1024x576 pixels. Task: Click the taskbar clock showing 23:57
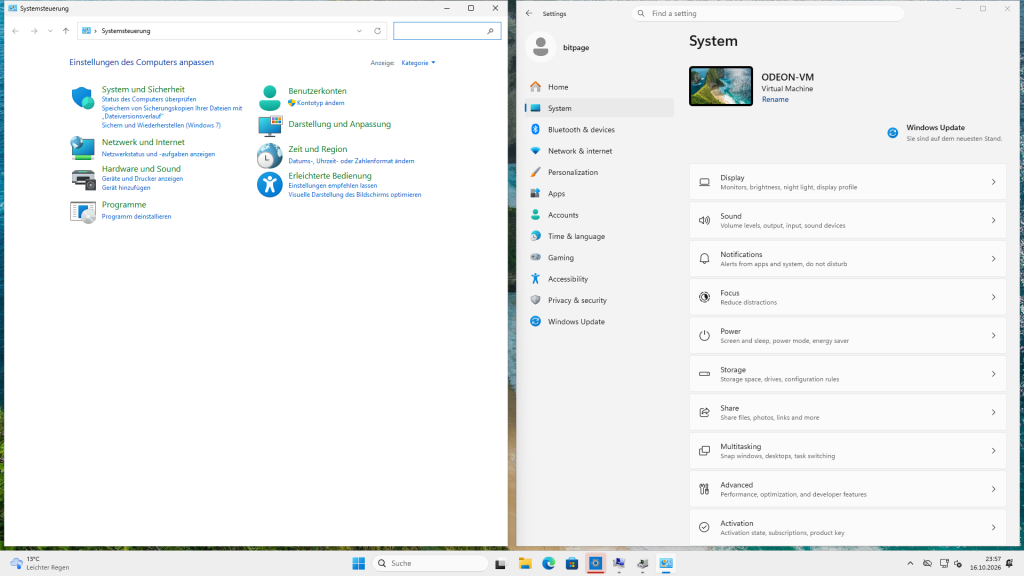pos(985,564)
